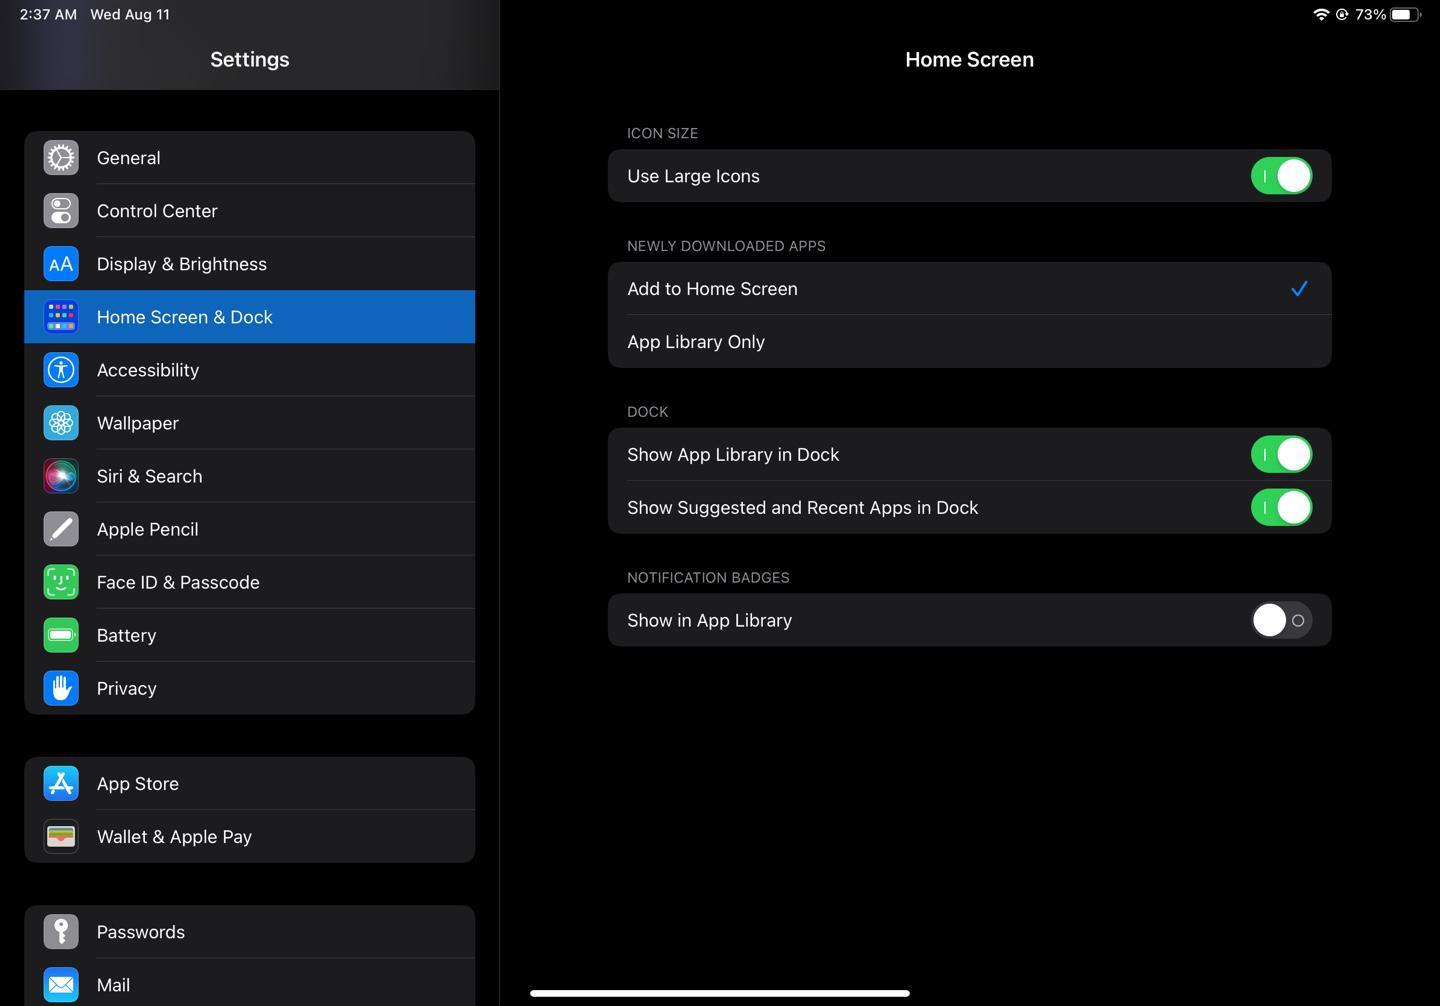Select the Accessibility icon

coord(61,369)
